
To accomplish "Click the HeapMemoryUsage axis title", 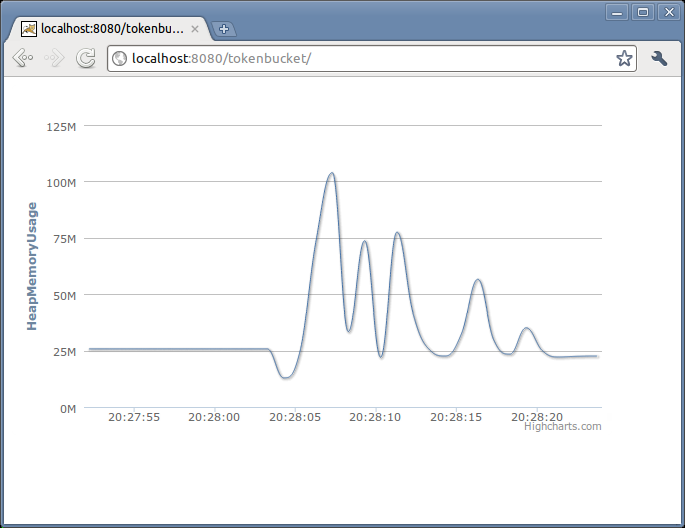I will pyautogui.click(x=32, y=266).
